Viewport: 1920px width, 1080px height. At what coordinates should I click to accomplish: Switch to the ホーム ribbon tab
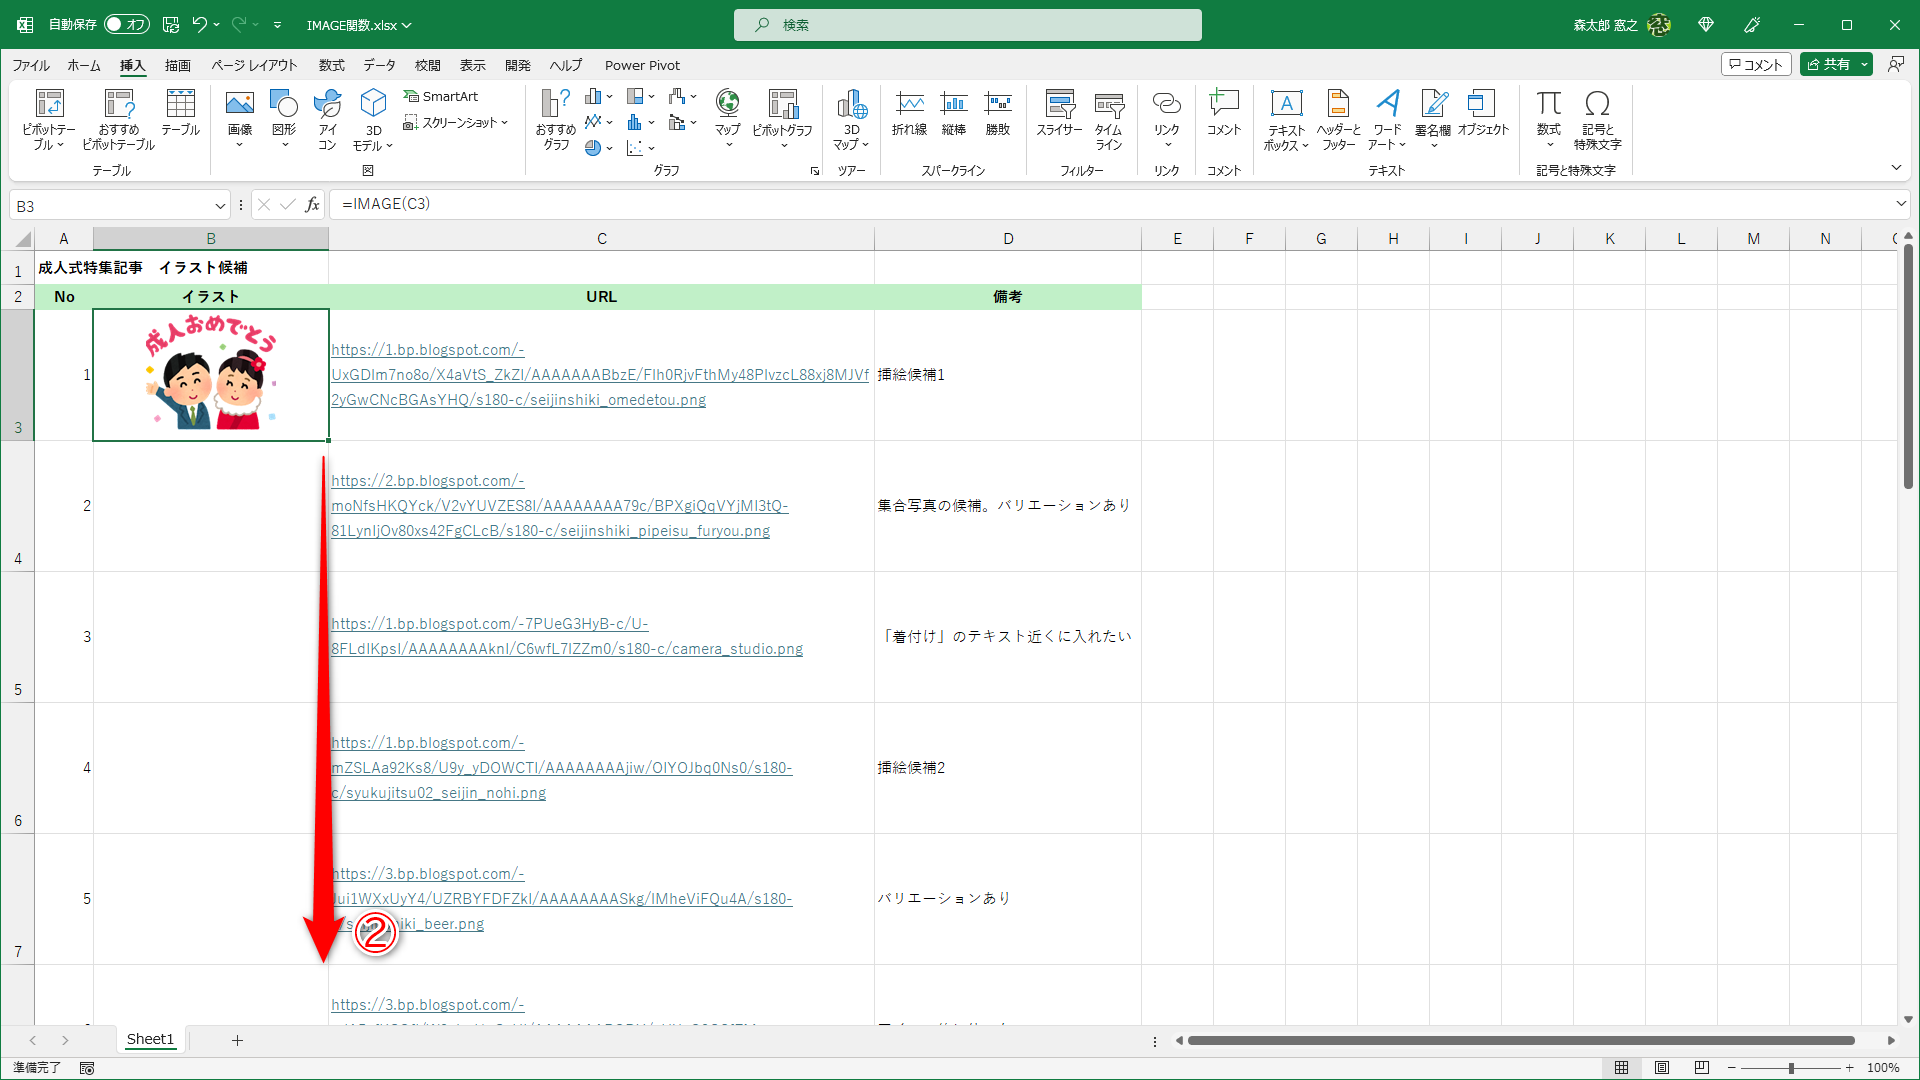pos(84,65)
